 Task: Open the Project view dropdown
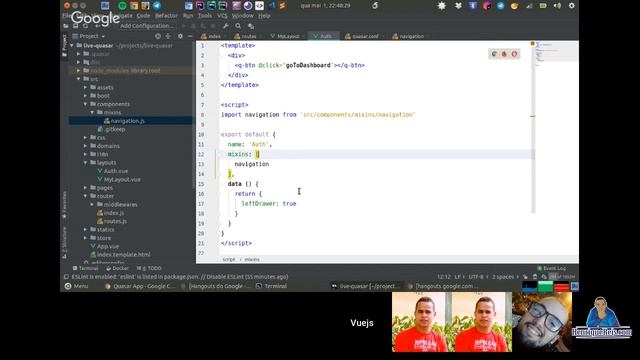pos(89,36)
